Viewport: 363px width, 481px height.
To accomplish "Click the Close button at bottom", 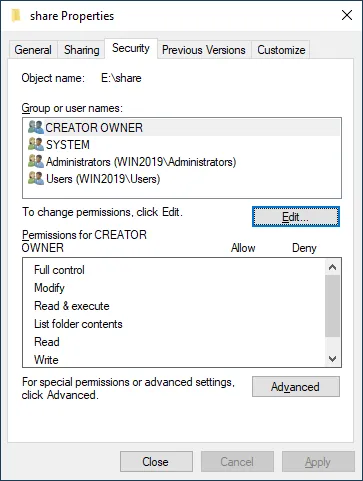I will tap(156, 462).
